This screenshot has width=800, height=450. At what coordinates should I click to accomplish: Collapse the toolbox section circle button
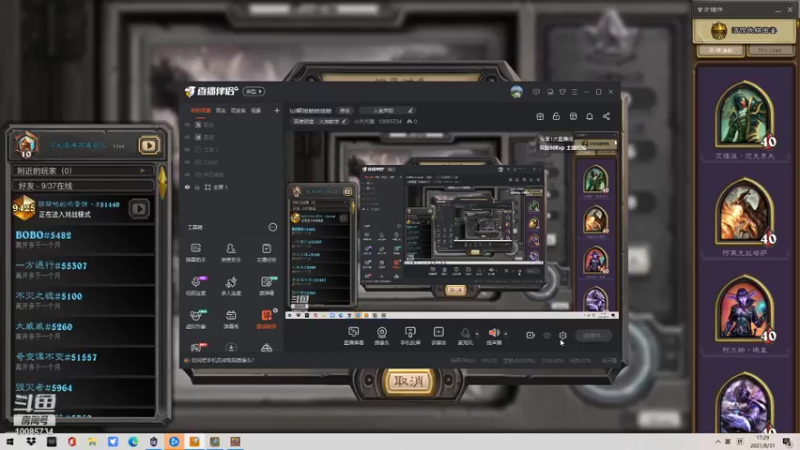tap(273, 227)
